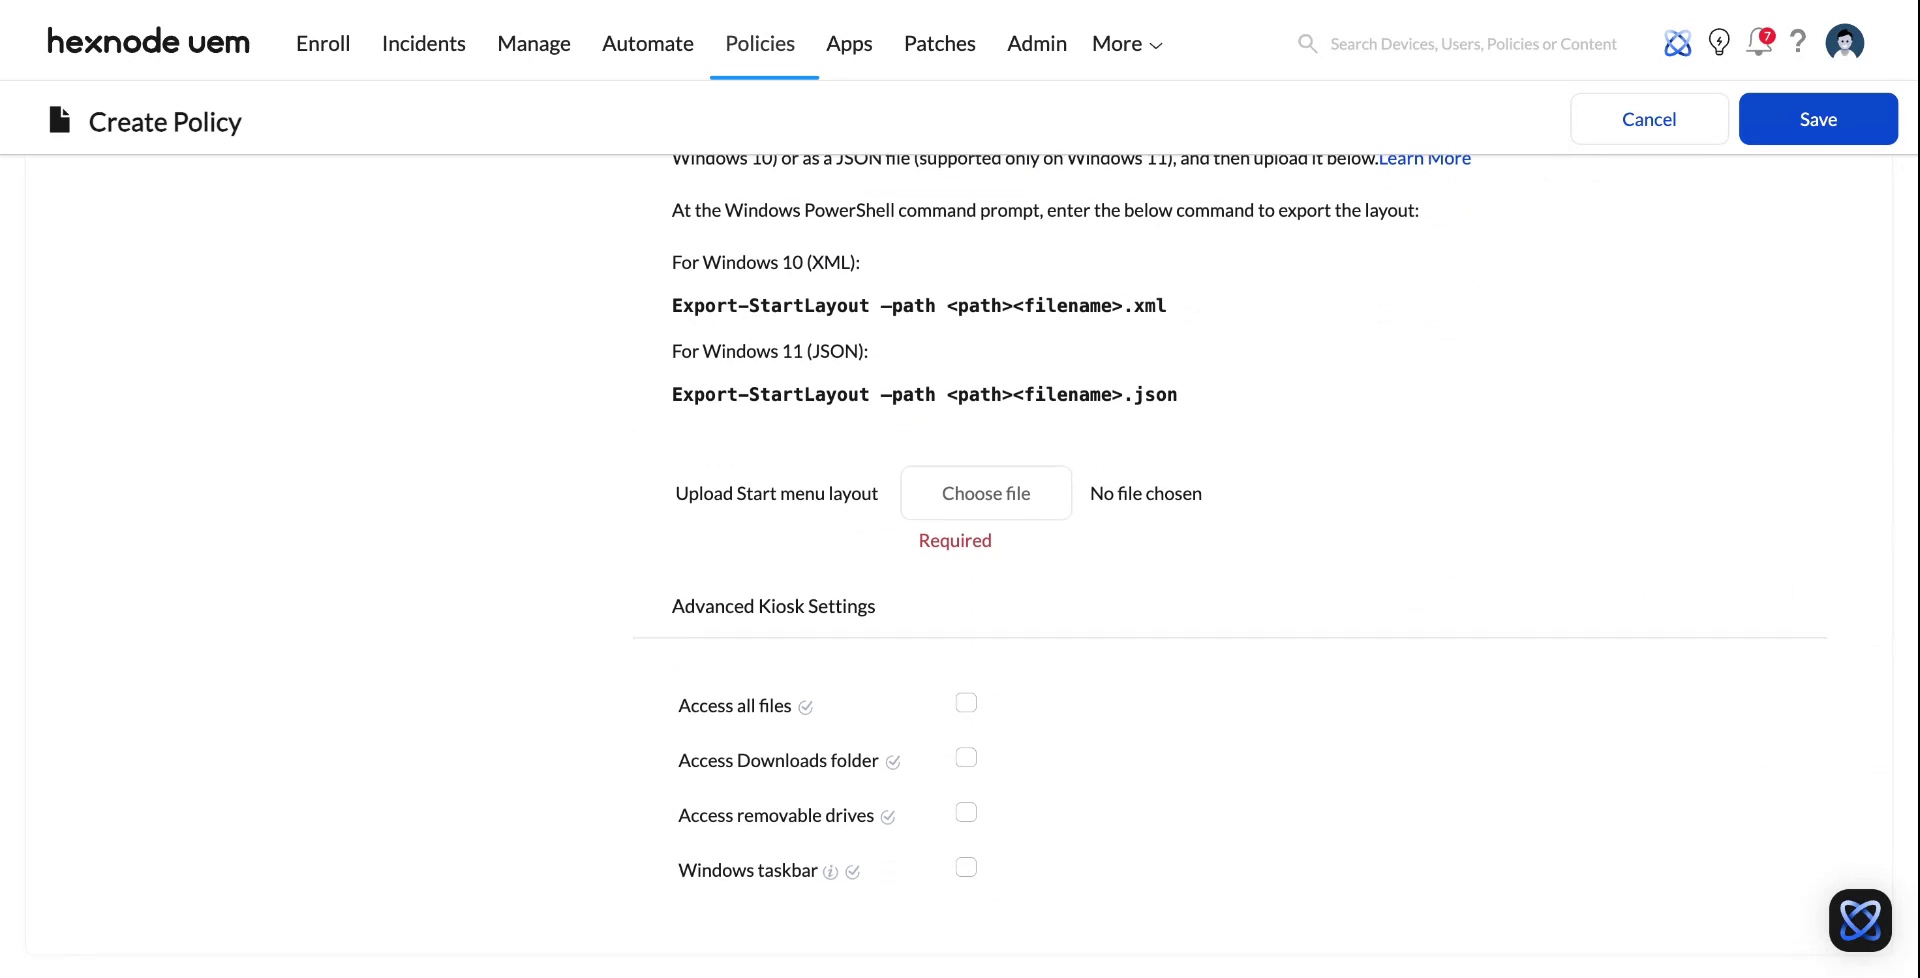1920x978 pixels.
Task: Collapse the Advanced Kiosk Settings section
Action: tap(773, 606)
